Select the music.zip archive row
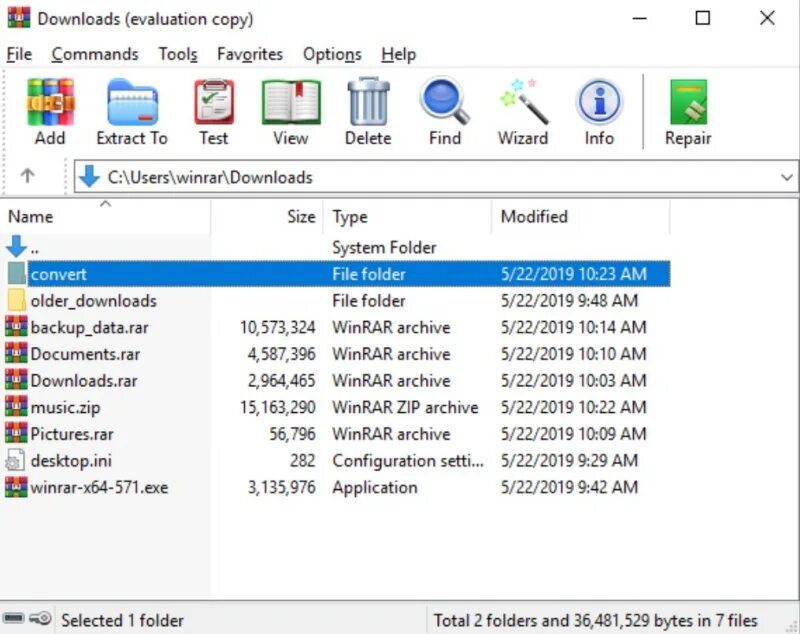 (x=337, y=407)
